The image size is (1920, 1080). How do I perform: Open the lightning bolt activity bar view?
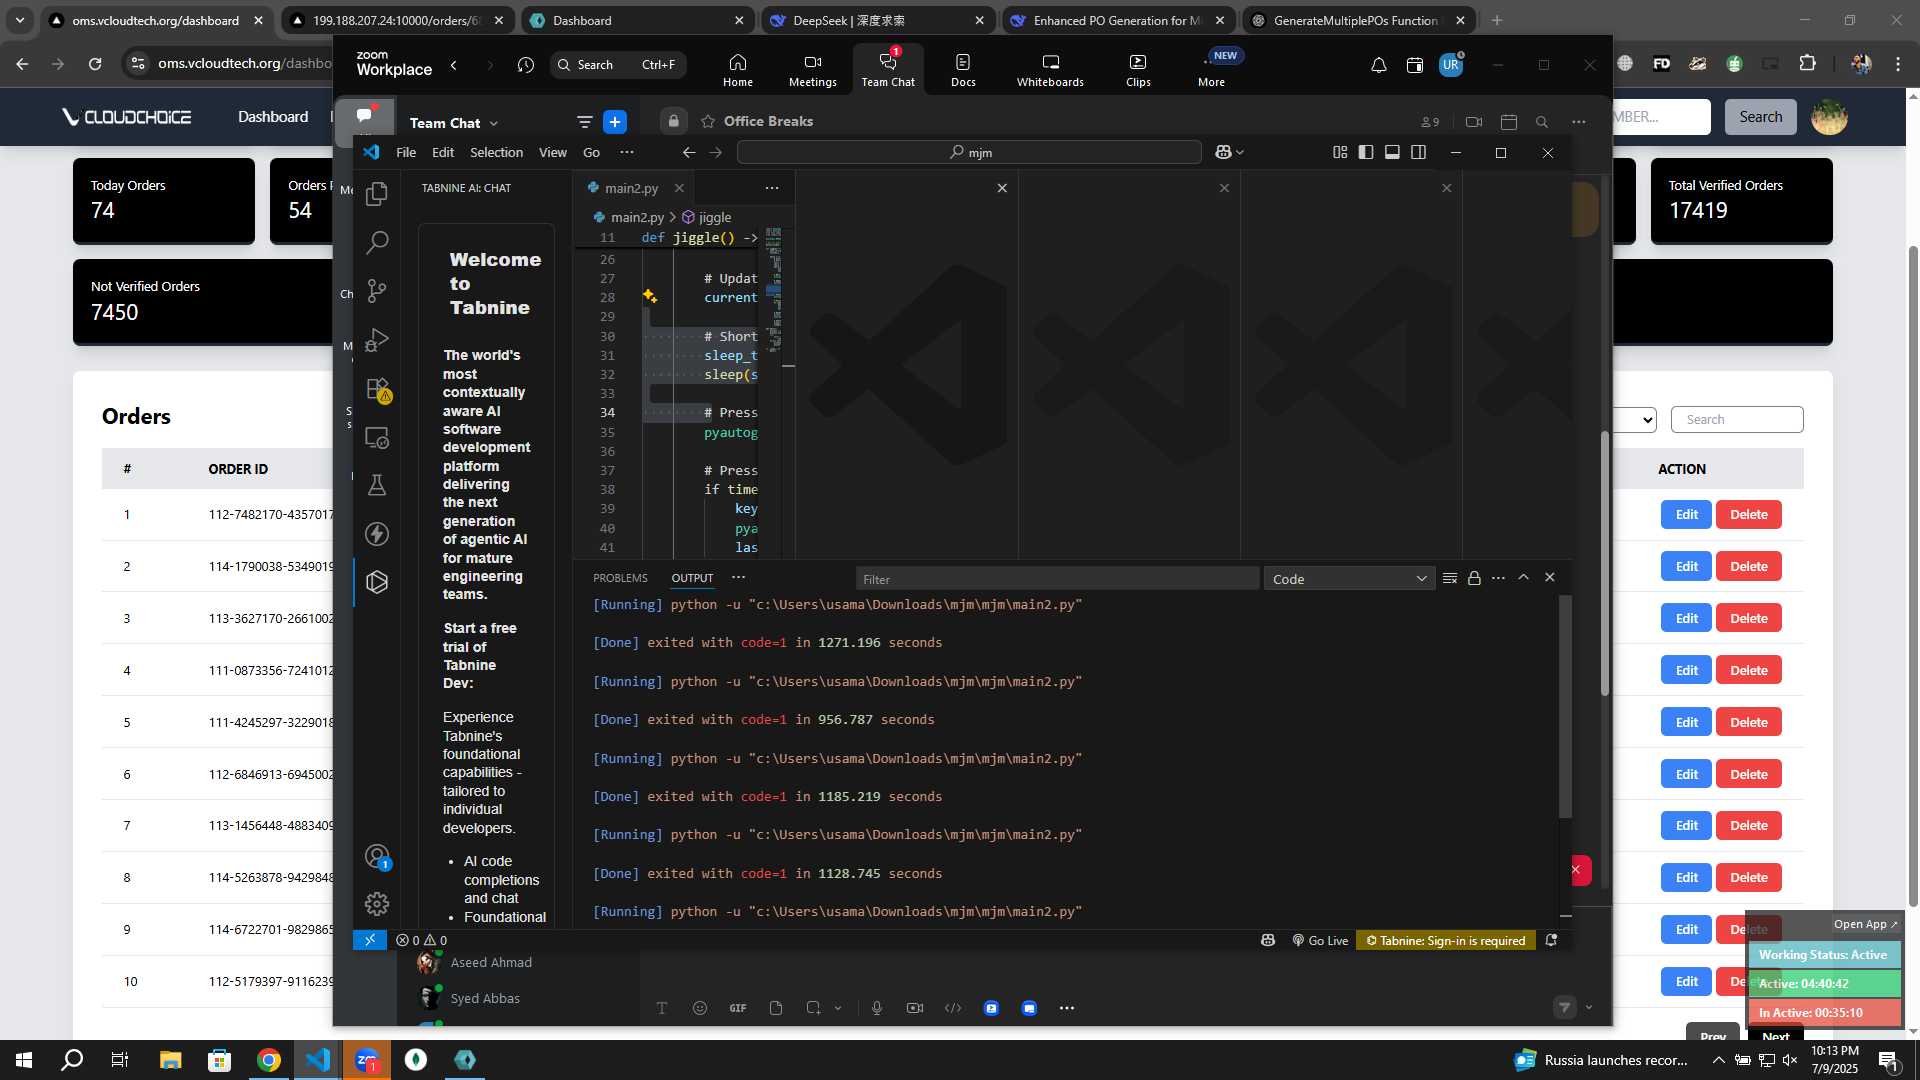click(377, 534)
